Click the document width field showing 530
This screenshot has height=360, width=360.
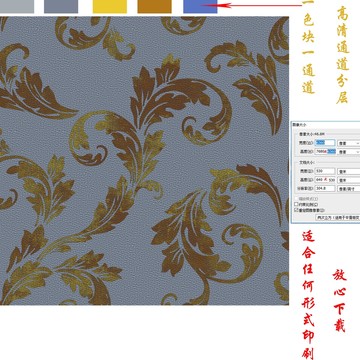coord(325,171)
